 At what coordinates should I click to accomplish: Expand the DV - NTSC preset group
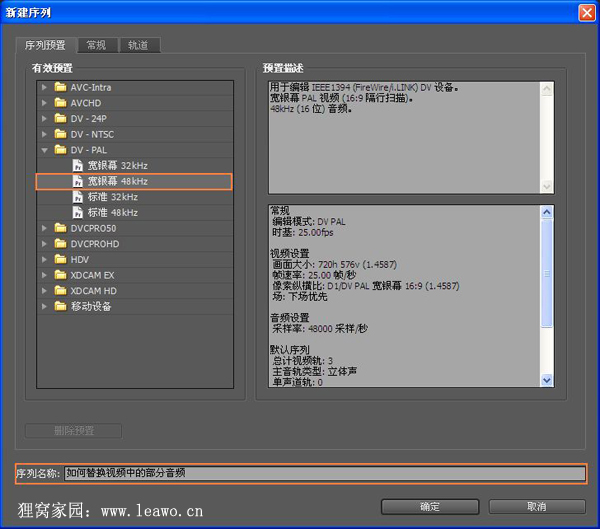click(44, 134)
